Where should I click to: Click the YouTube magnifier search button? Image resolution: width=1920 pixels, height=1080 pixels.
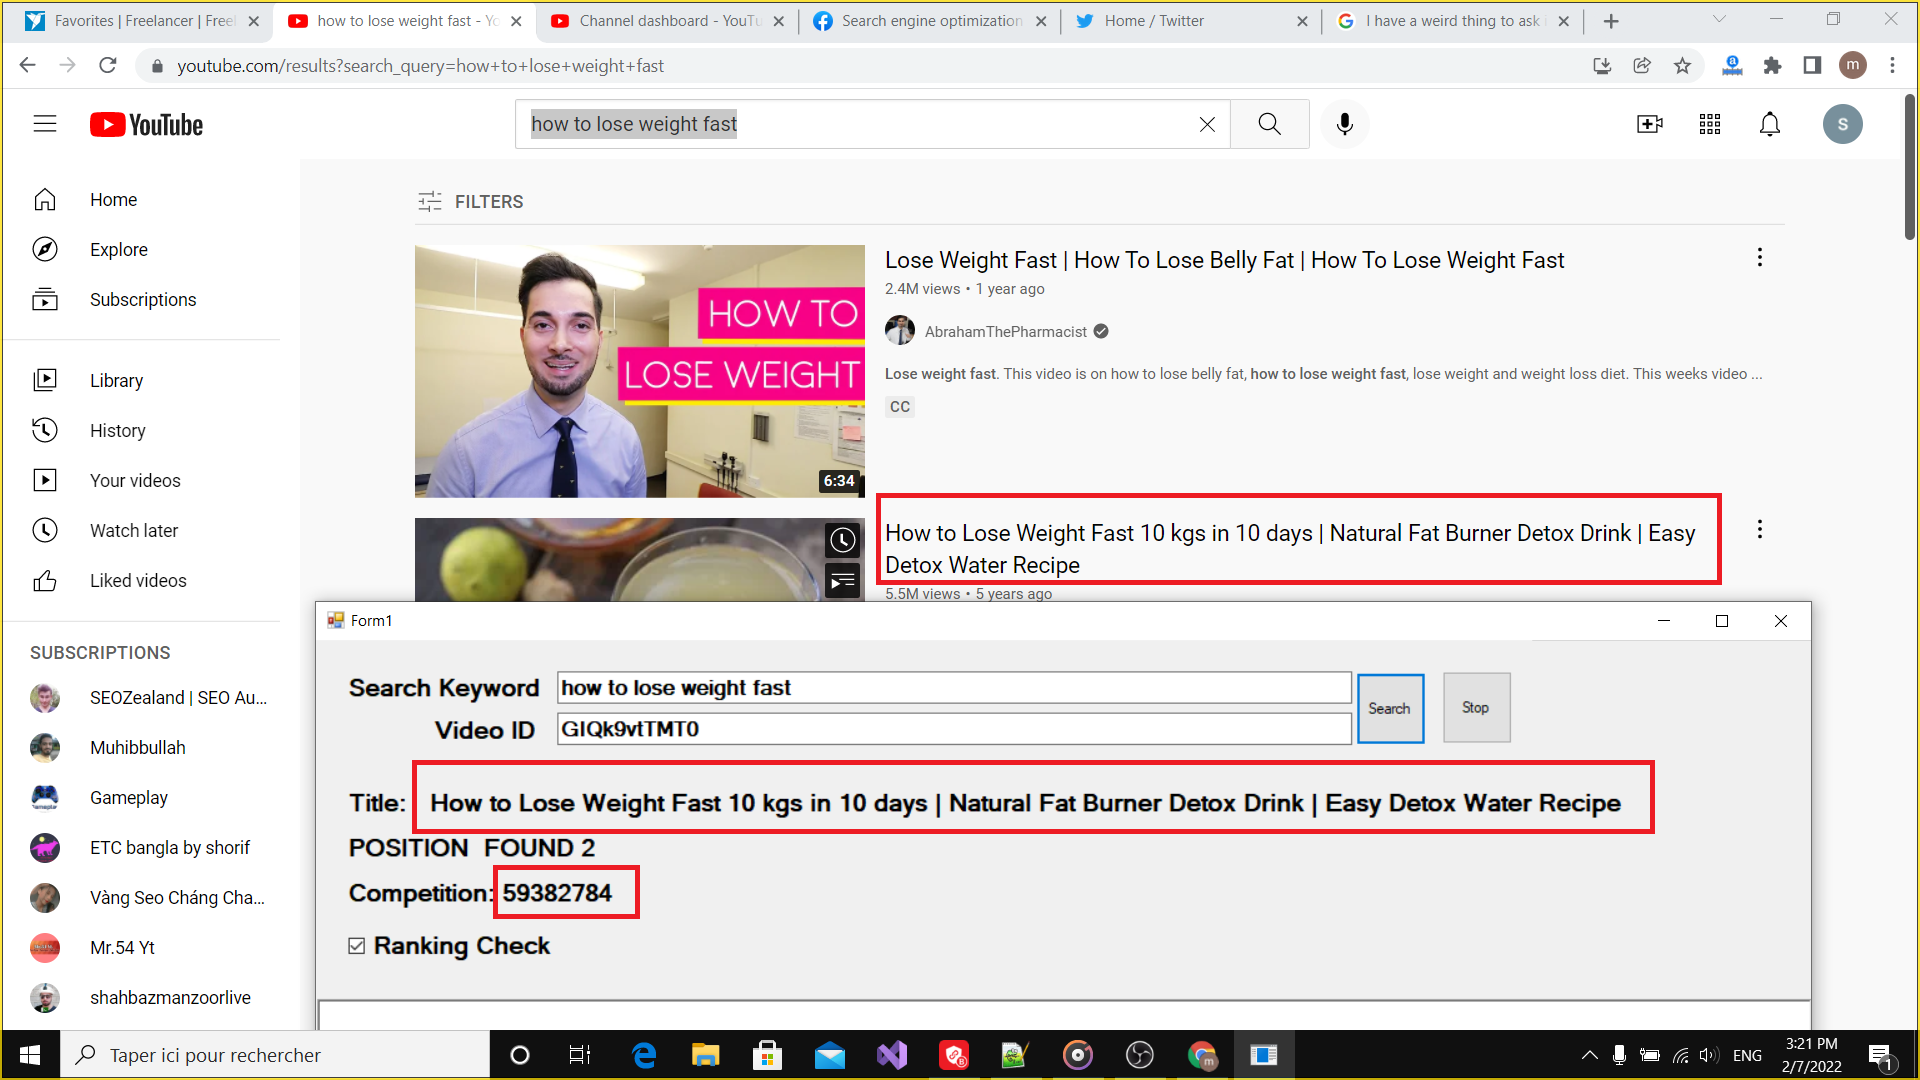1269,124
